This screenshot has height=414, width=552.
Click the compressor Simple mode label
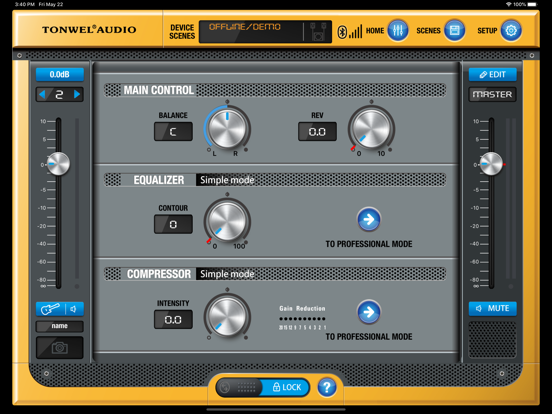227,274
